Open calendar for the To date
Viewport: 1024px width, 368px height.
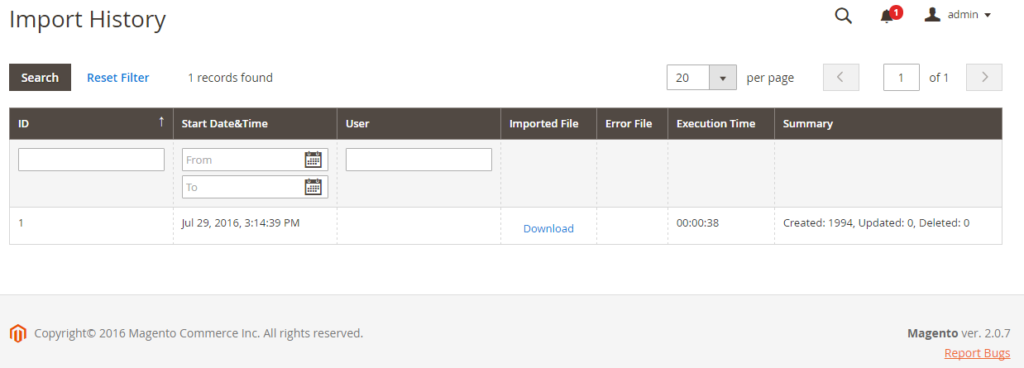tap(313, 187)
